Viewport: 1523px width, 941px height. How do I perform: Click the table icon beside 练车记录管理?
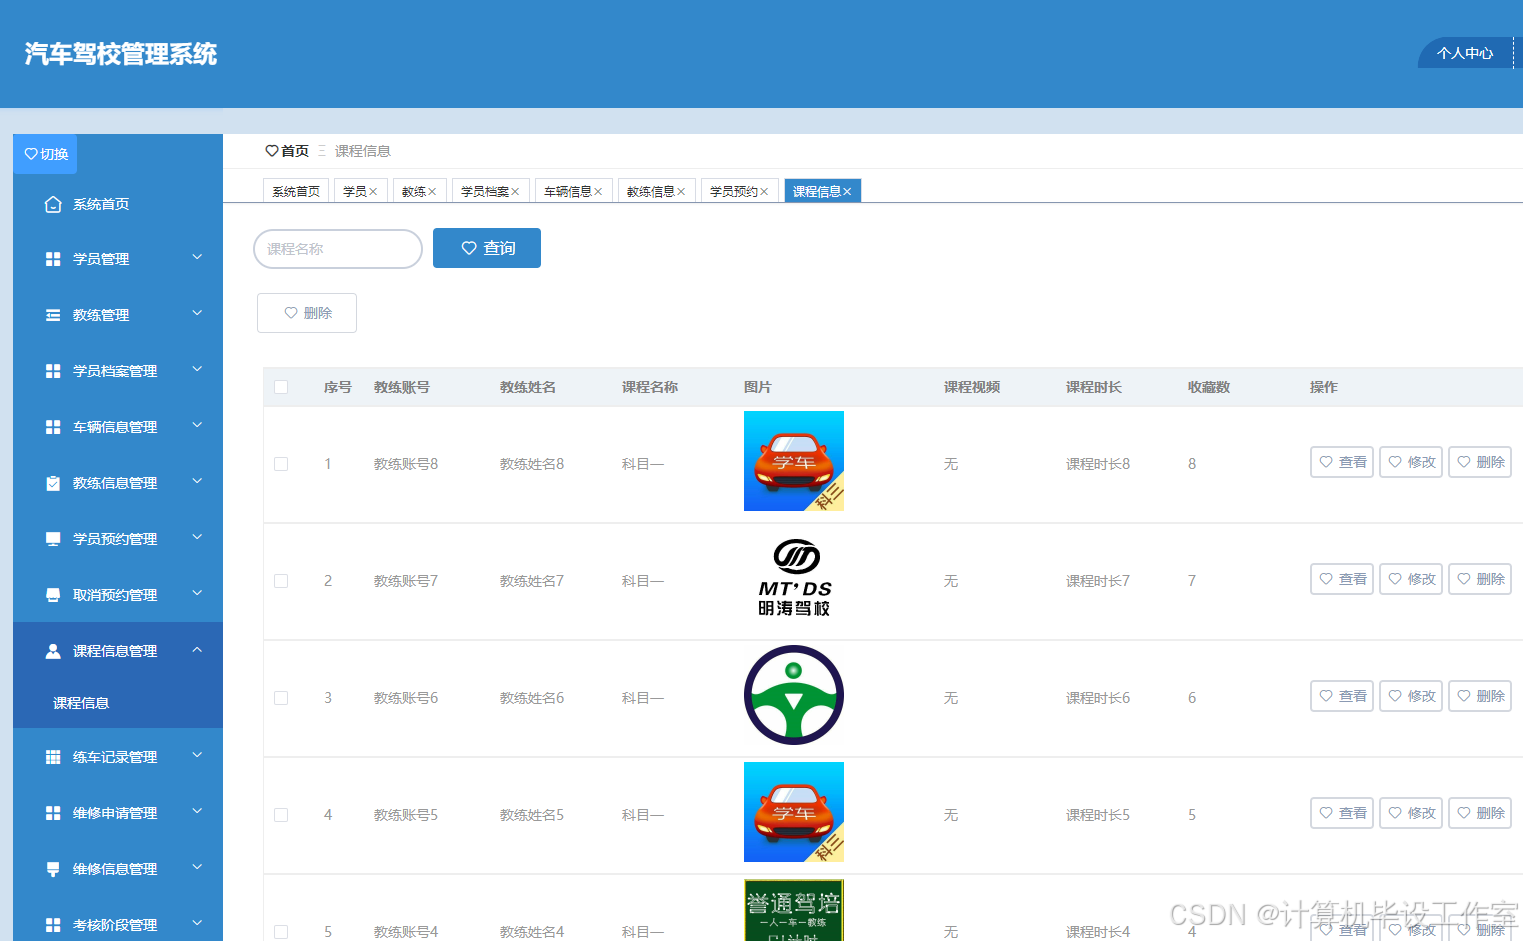click(x=53, y=757)
